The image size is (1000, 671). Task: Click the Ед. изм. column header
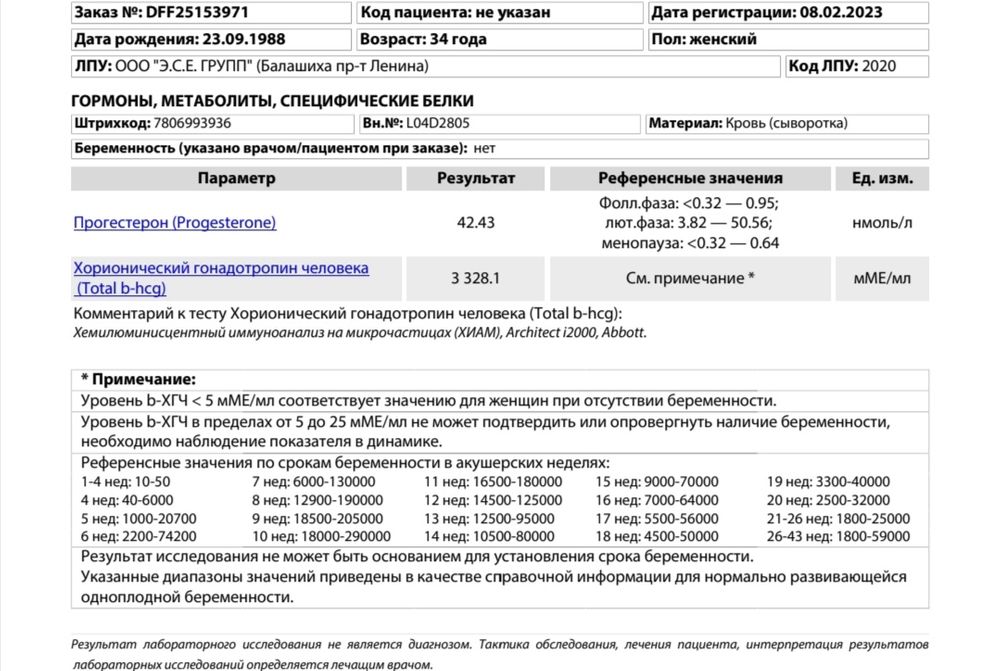click(x=882, y=179)
